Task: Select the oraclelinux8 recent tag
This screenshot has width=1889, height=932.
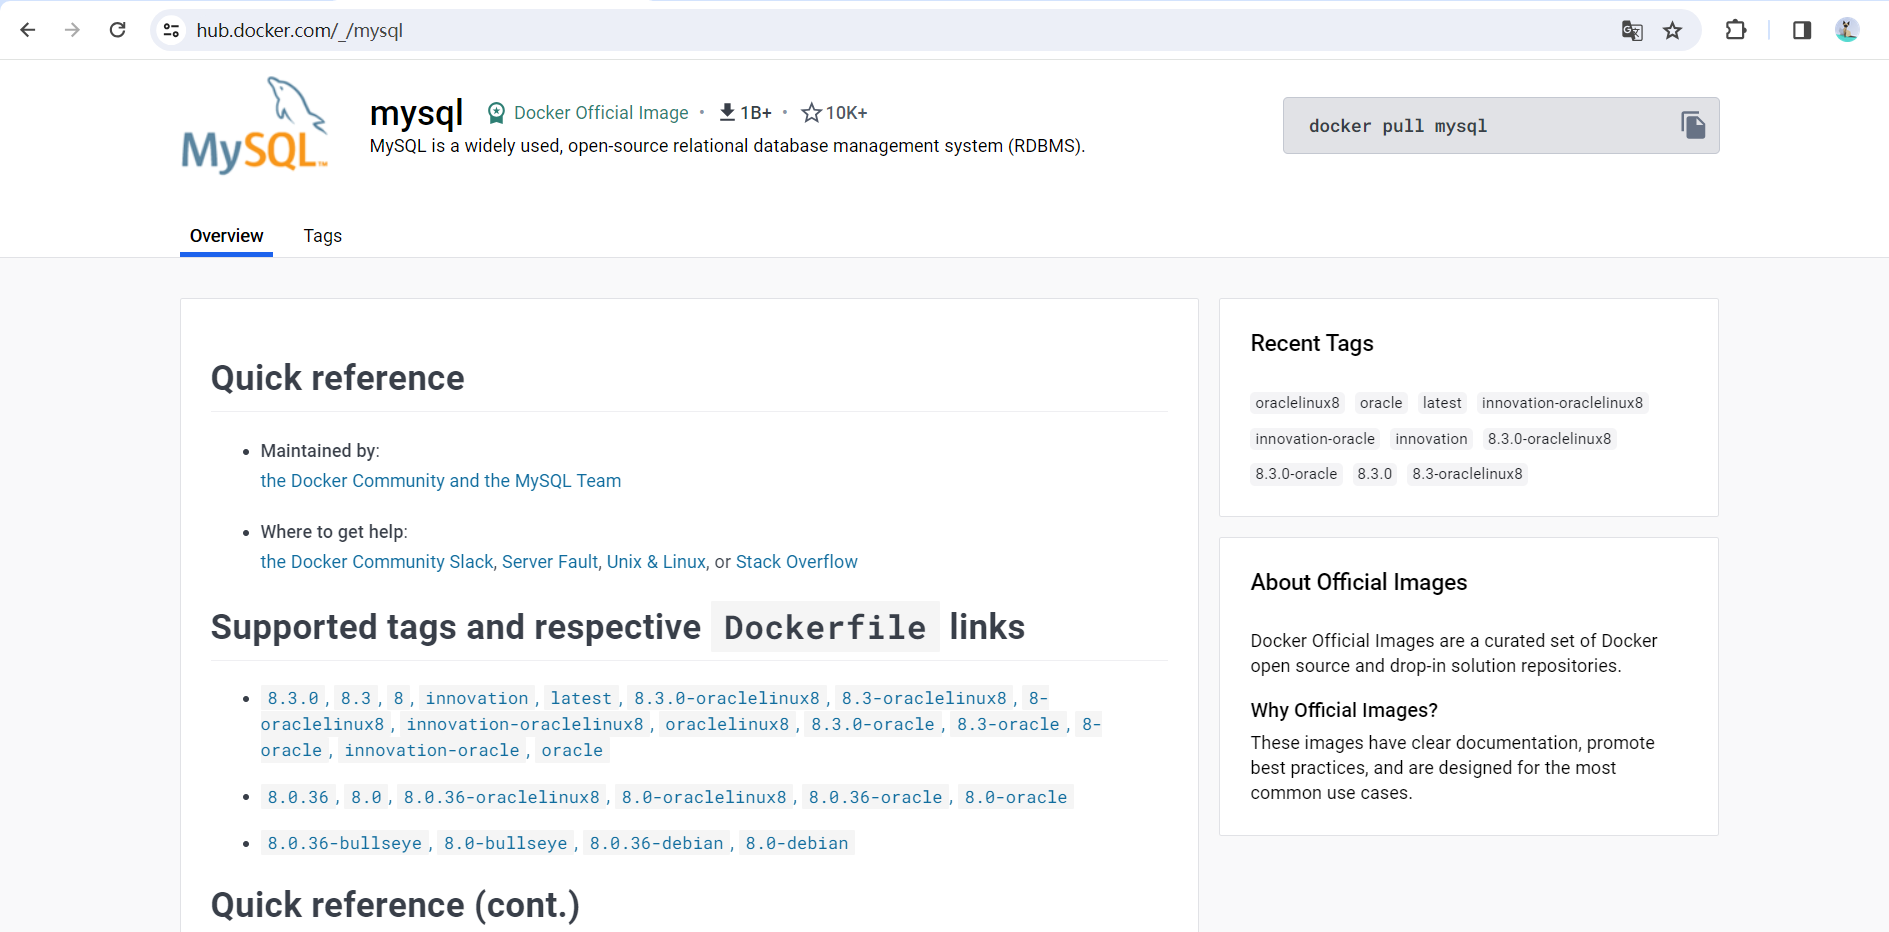Action: 1297,403
